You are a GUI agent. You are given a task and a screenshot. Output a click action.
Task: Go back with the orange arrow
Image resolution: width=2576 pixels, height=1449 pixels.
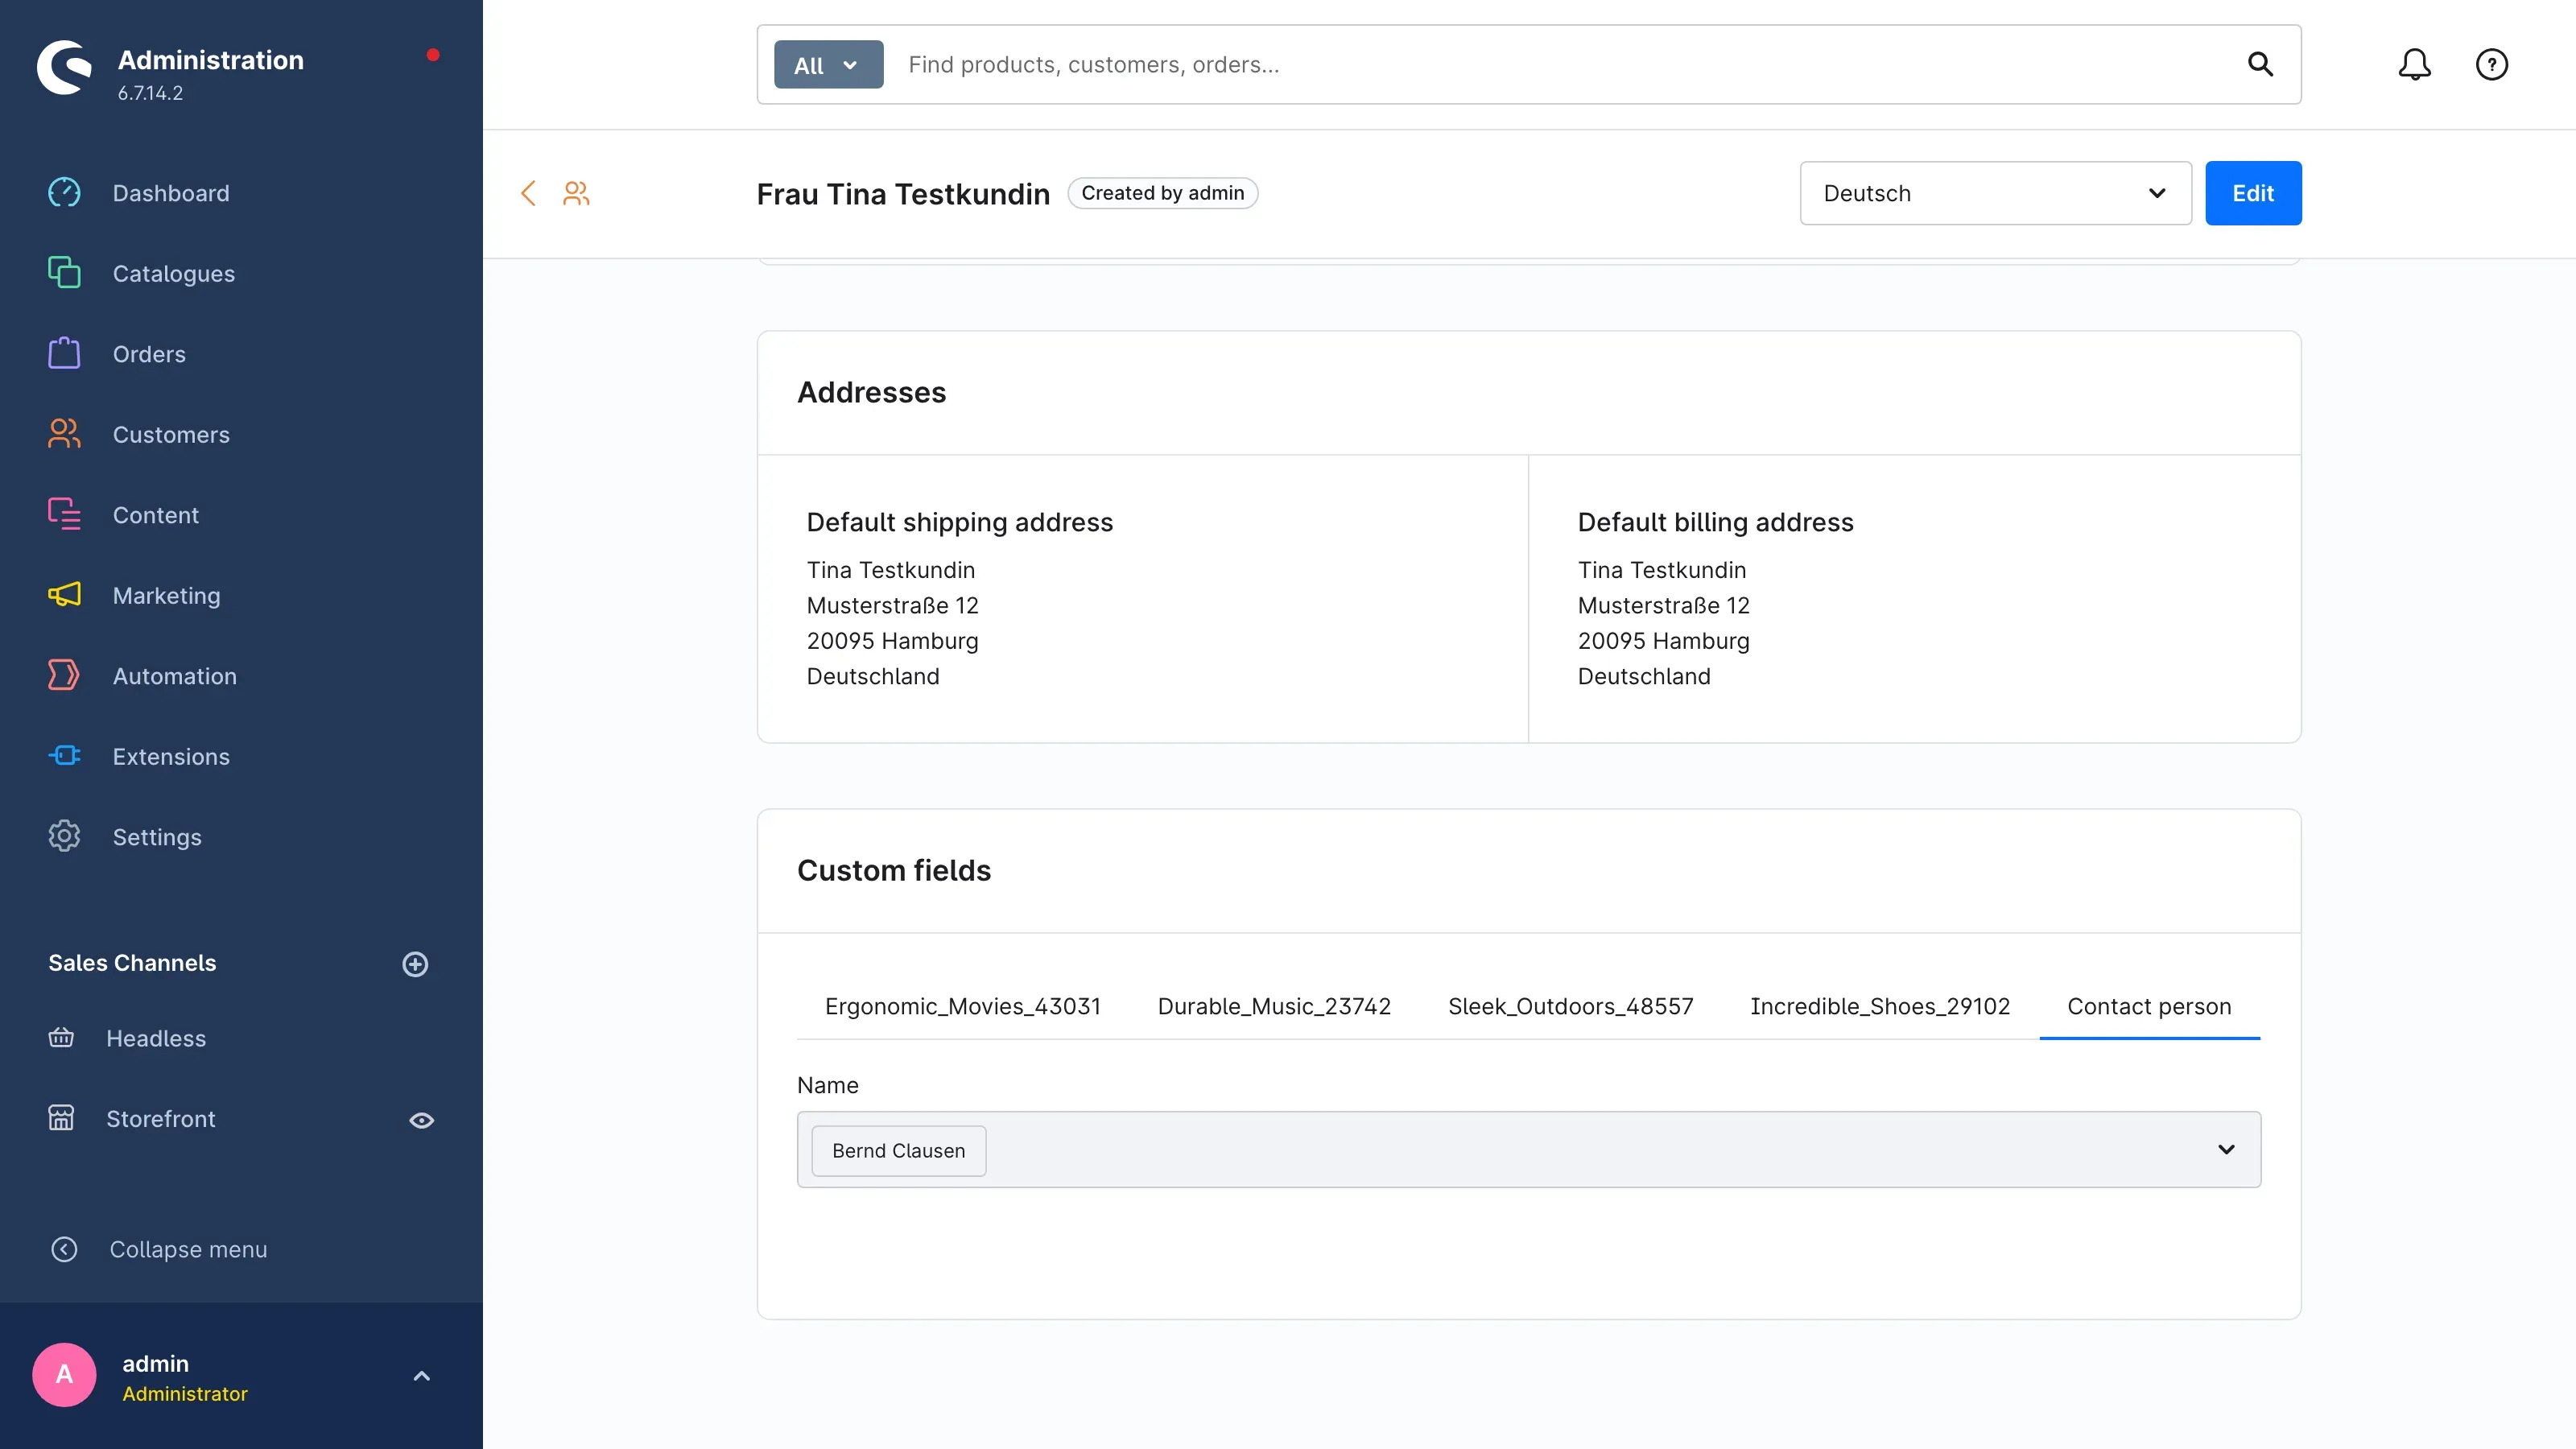coord(528,193)
